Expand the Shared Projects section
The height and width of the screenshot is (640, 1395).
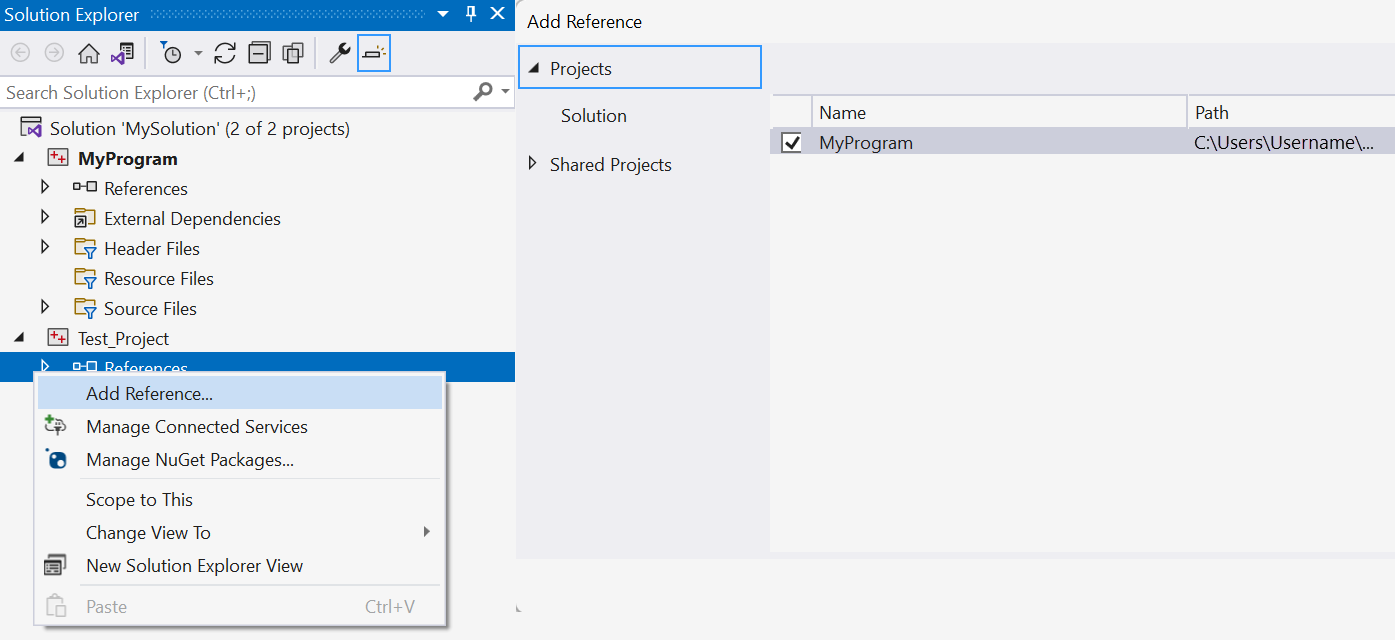pos(533,164)
